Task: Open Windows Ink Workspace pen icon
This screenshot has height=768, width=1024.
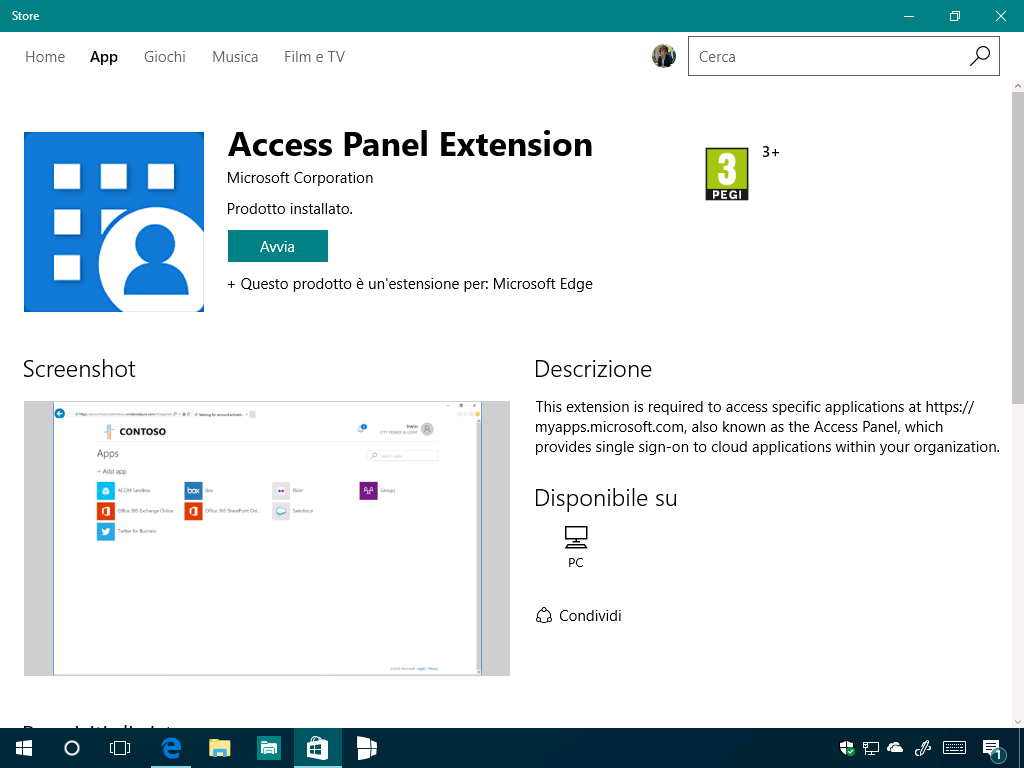Action: pos(923,748)
